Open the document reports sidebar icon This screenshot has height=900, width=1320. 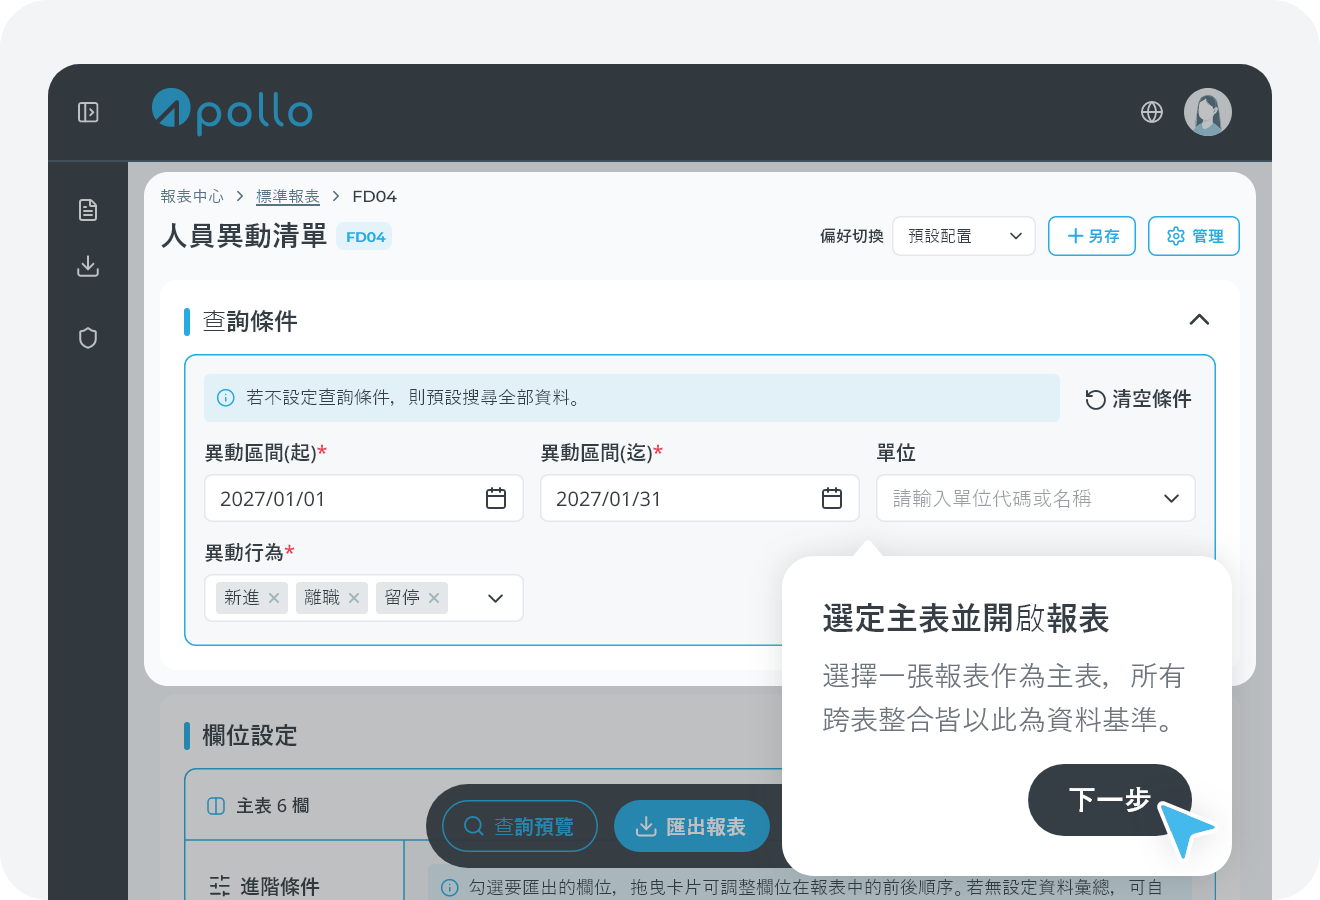tap(88, 210)
